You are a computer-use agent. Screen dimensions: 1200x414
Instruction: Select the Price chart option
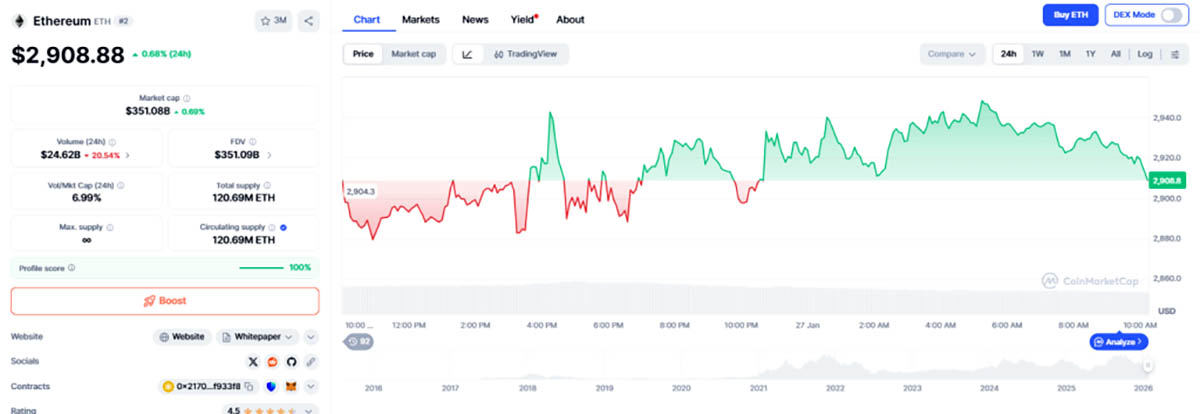pyautogui.click(x=363, y=54)
